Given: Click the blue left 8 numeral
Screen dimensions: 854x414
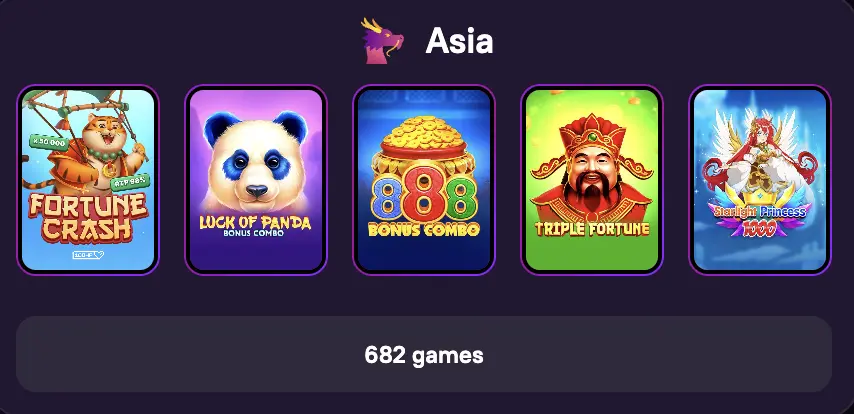Looking at the screenshot, I should (386, 199).
